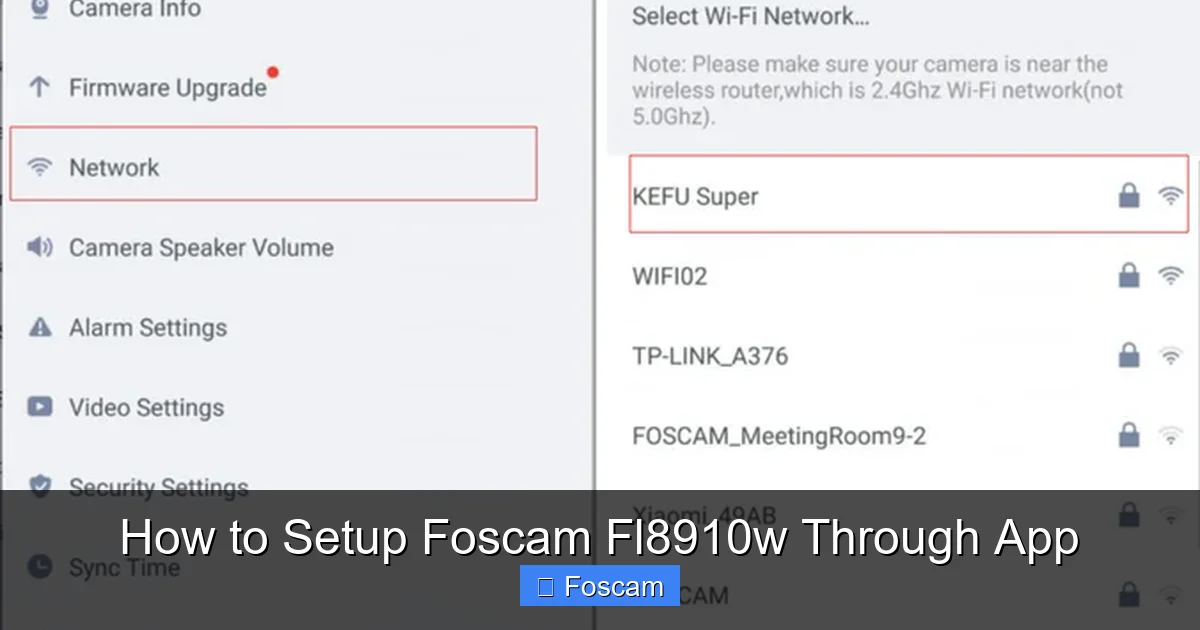
Task: Select Sync Time in the sidebar
Action: tap(123, 567)
